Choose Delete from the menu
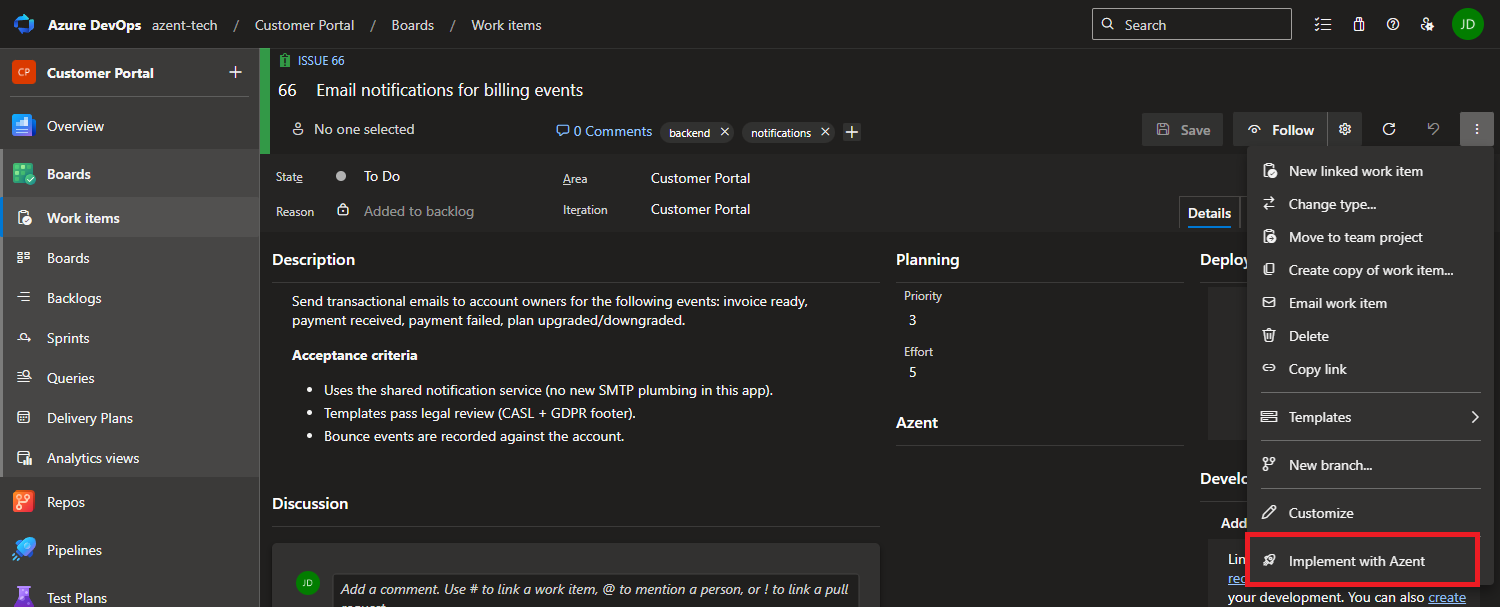1500x607 pixels. click(1370, 336)
